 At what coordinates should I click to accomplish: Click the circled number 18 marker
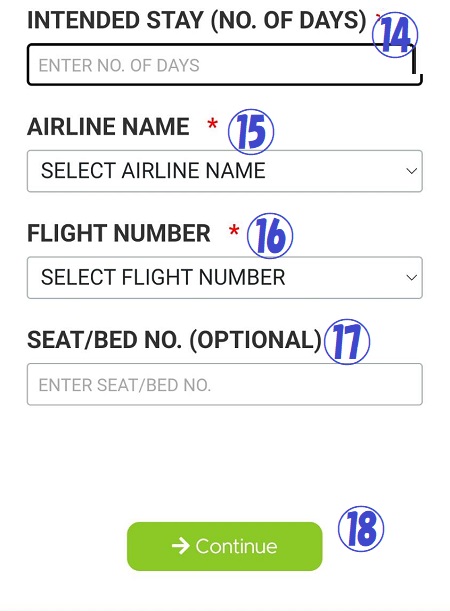(x=361, y=529)
